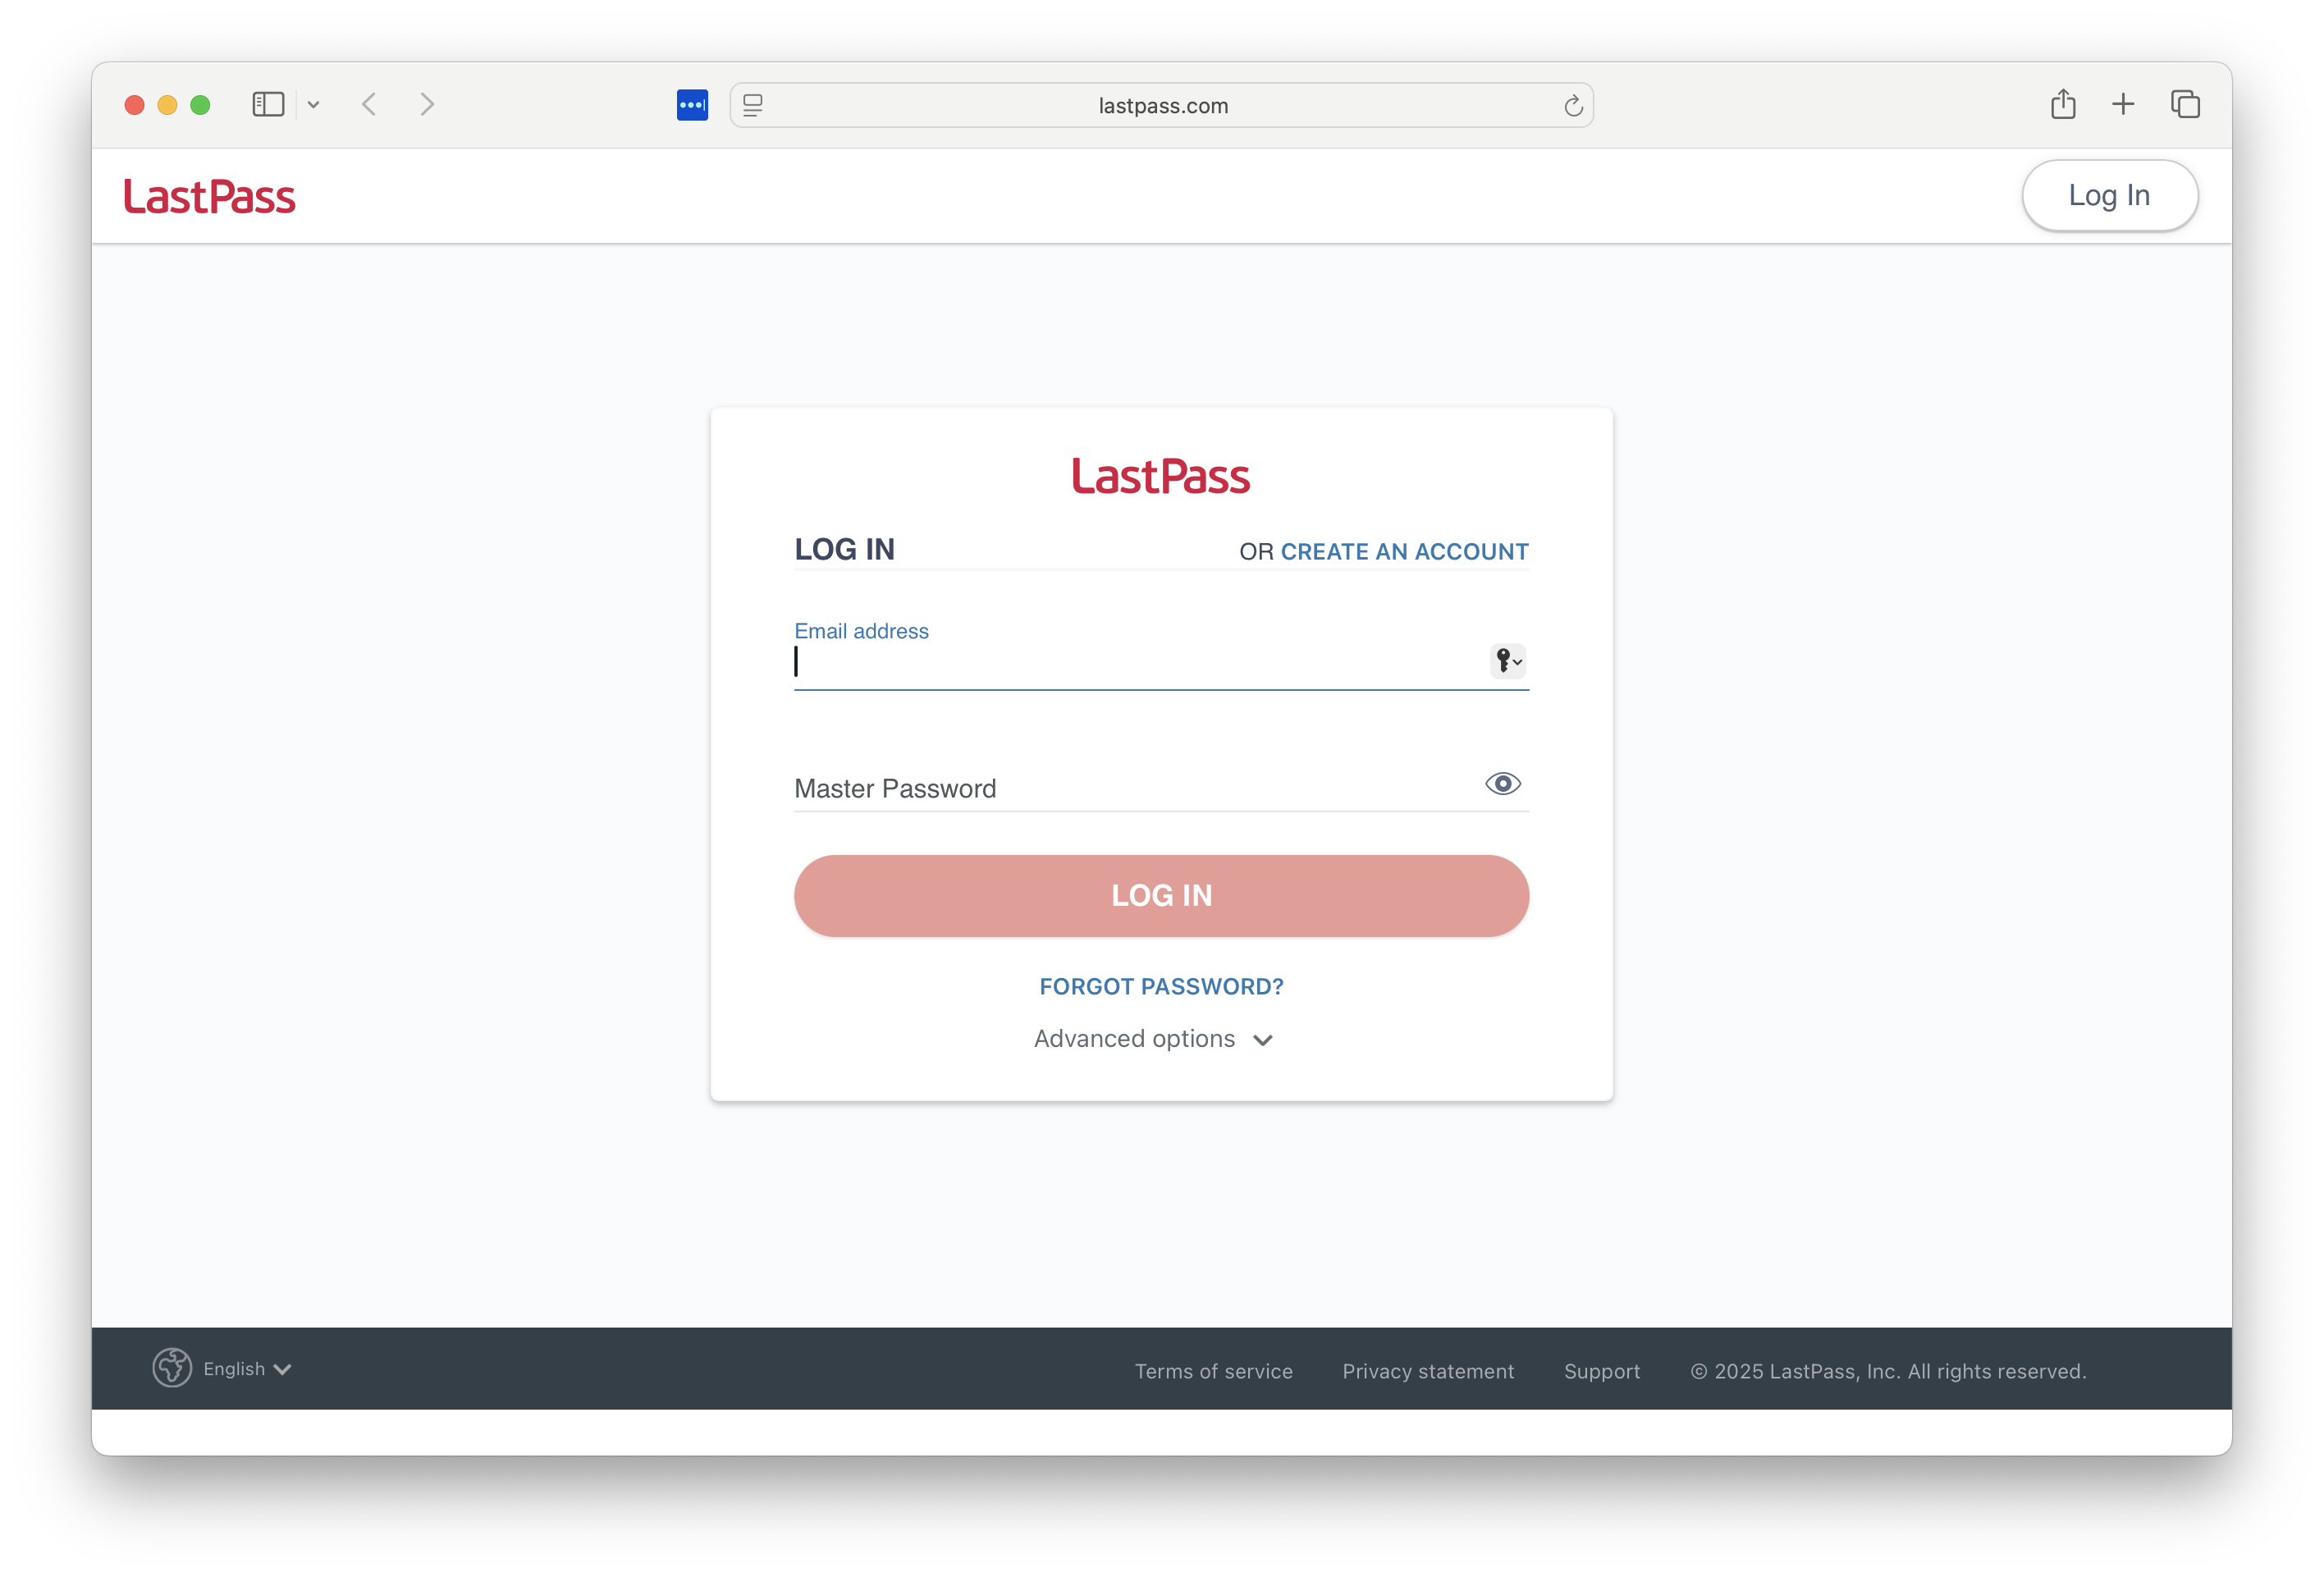Click the Log In button in header
This screenshot has width=2324, height=1577.
coord(2109,196)
